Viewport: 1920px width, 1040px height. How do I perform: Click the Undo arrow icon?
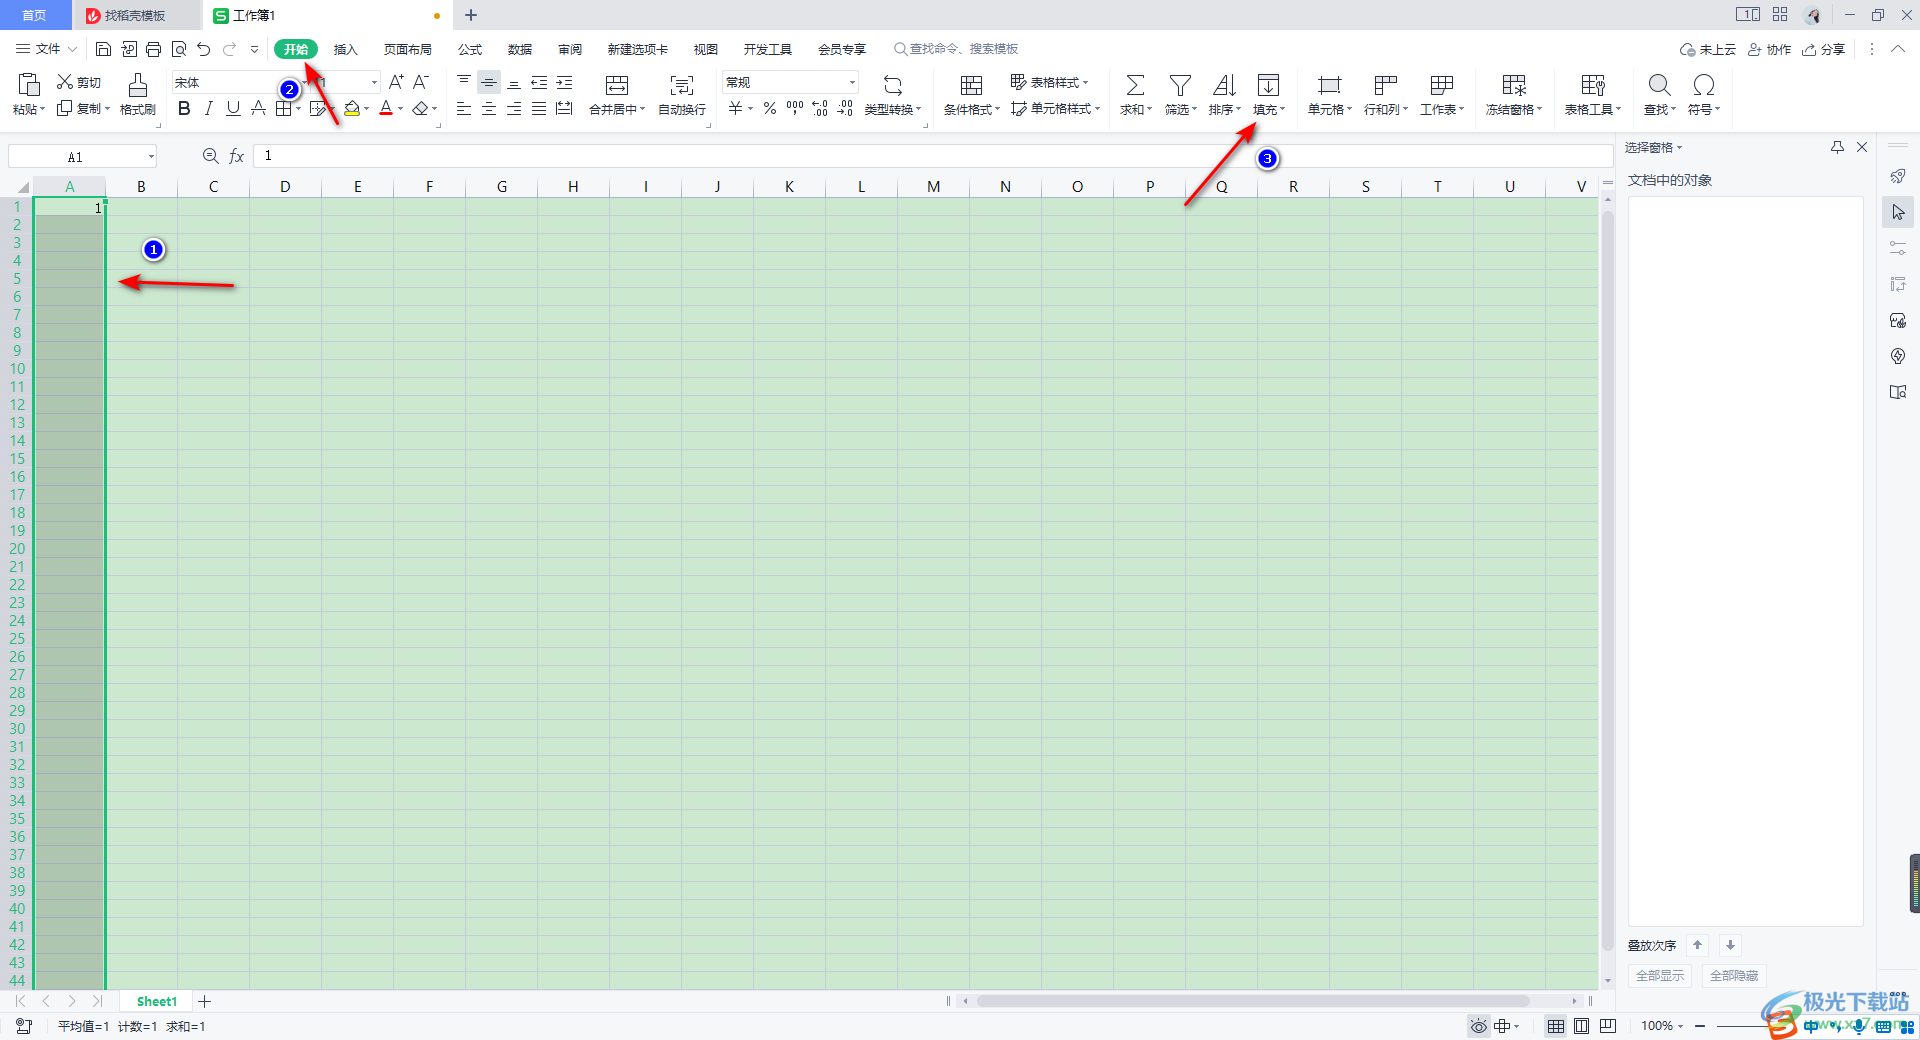(204, 49)
